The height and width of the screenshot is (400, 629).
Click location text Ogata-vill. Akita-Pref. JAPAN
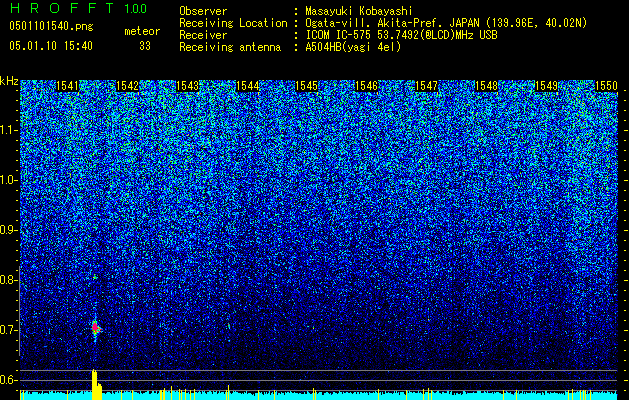[x=392, y=23]
